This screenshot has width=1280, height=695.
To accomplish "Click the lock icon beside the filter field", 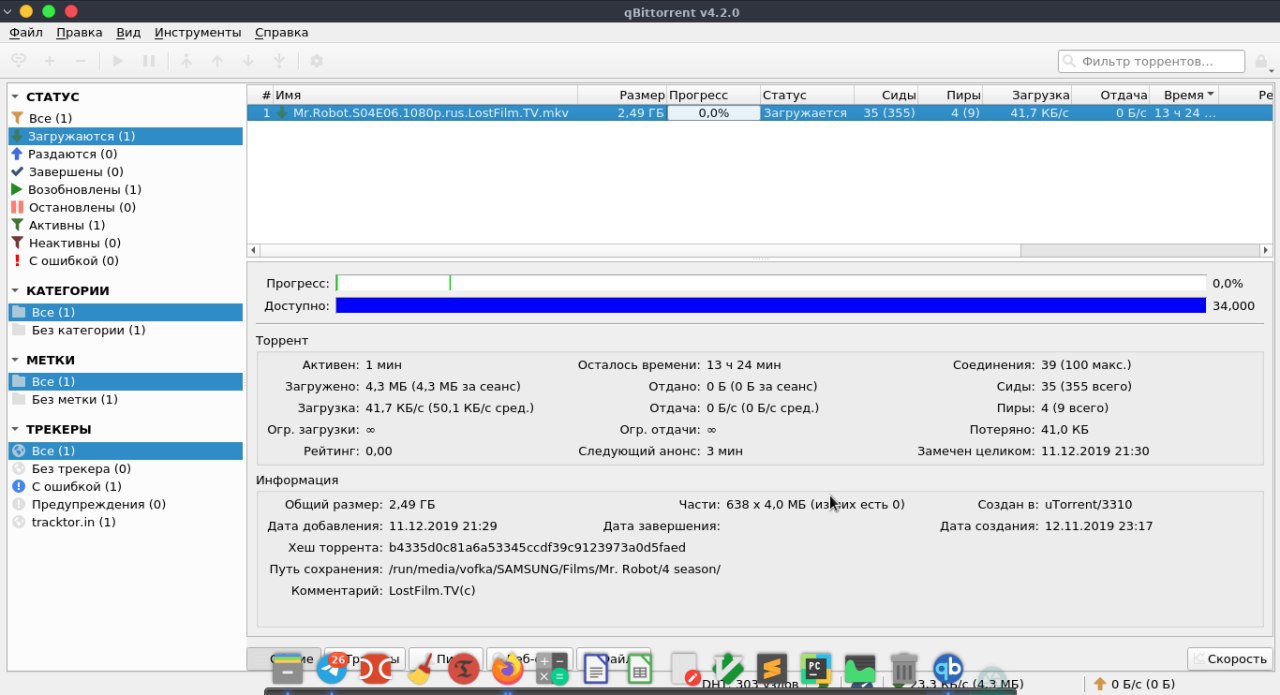I will (x=1262, y=62).
